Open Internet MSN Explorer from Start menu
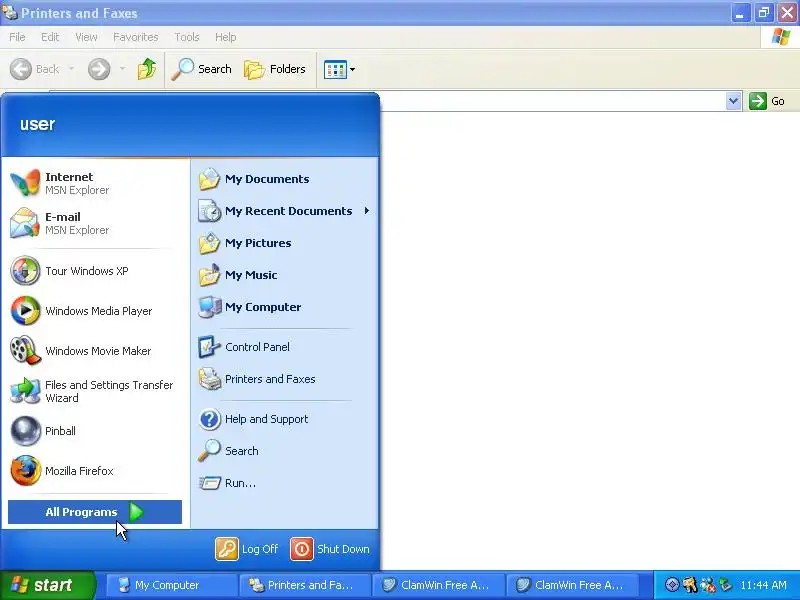 94,183
